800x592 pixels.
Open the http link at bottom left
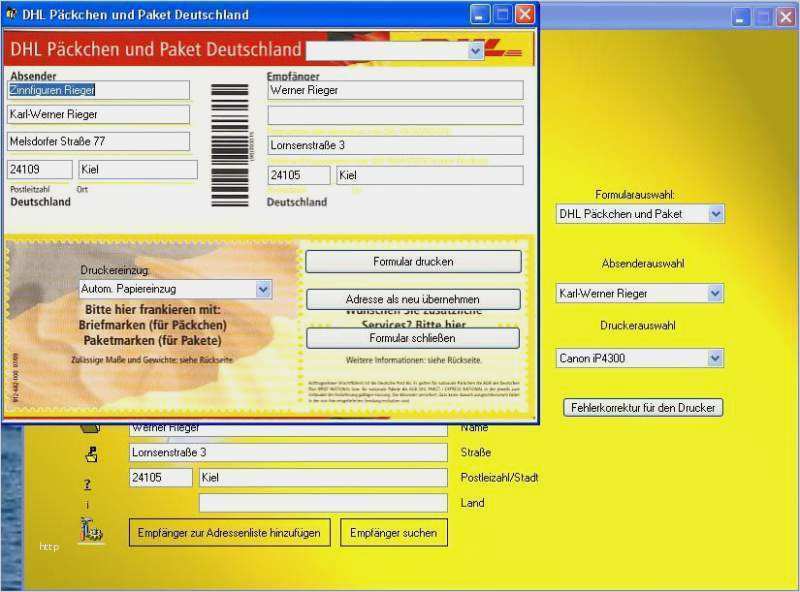(x=49, y=547)
